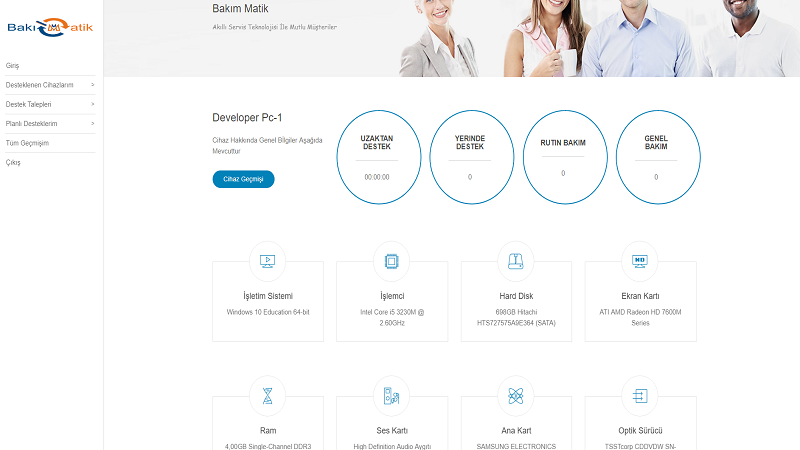Click the Ana Kart motherboard icon
The width and height of the screenshot is (800, 450).
click(515, 396)
